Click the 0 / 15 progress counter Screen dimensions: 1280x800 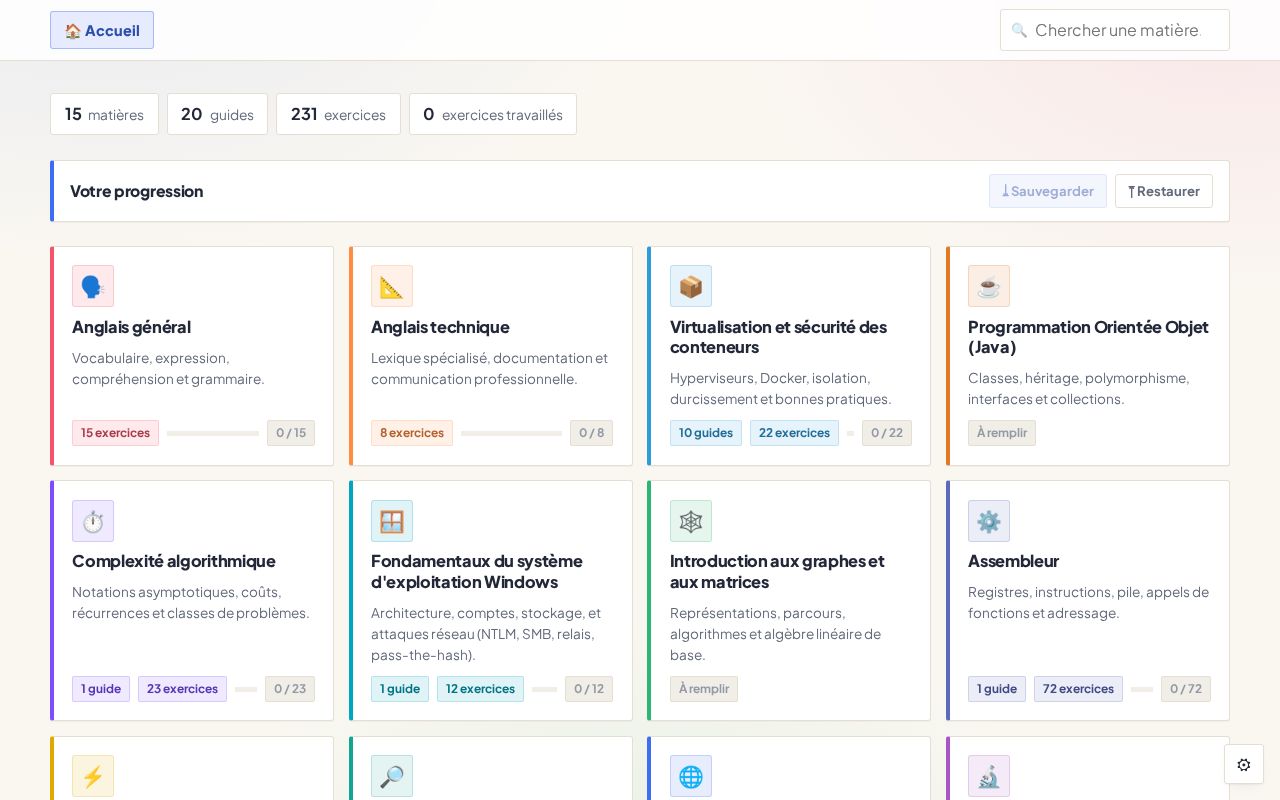click(x=291, y=433)
